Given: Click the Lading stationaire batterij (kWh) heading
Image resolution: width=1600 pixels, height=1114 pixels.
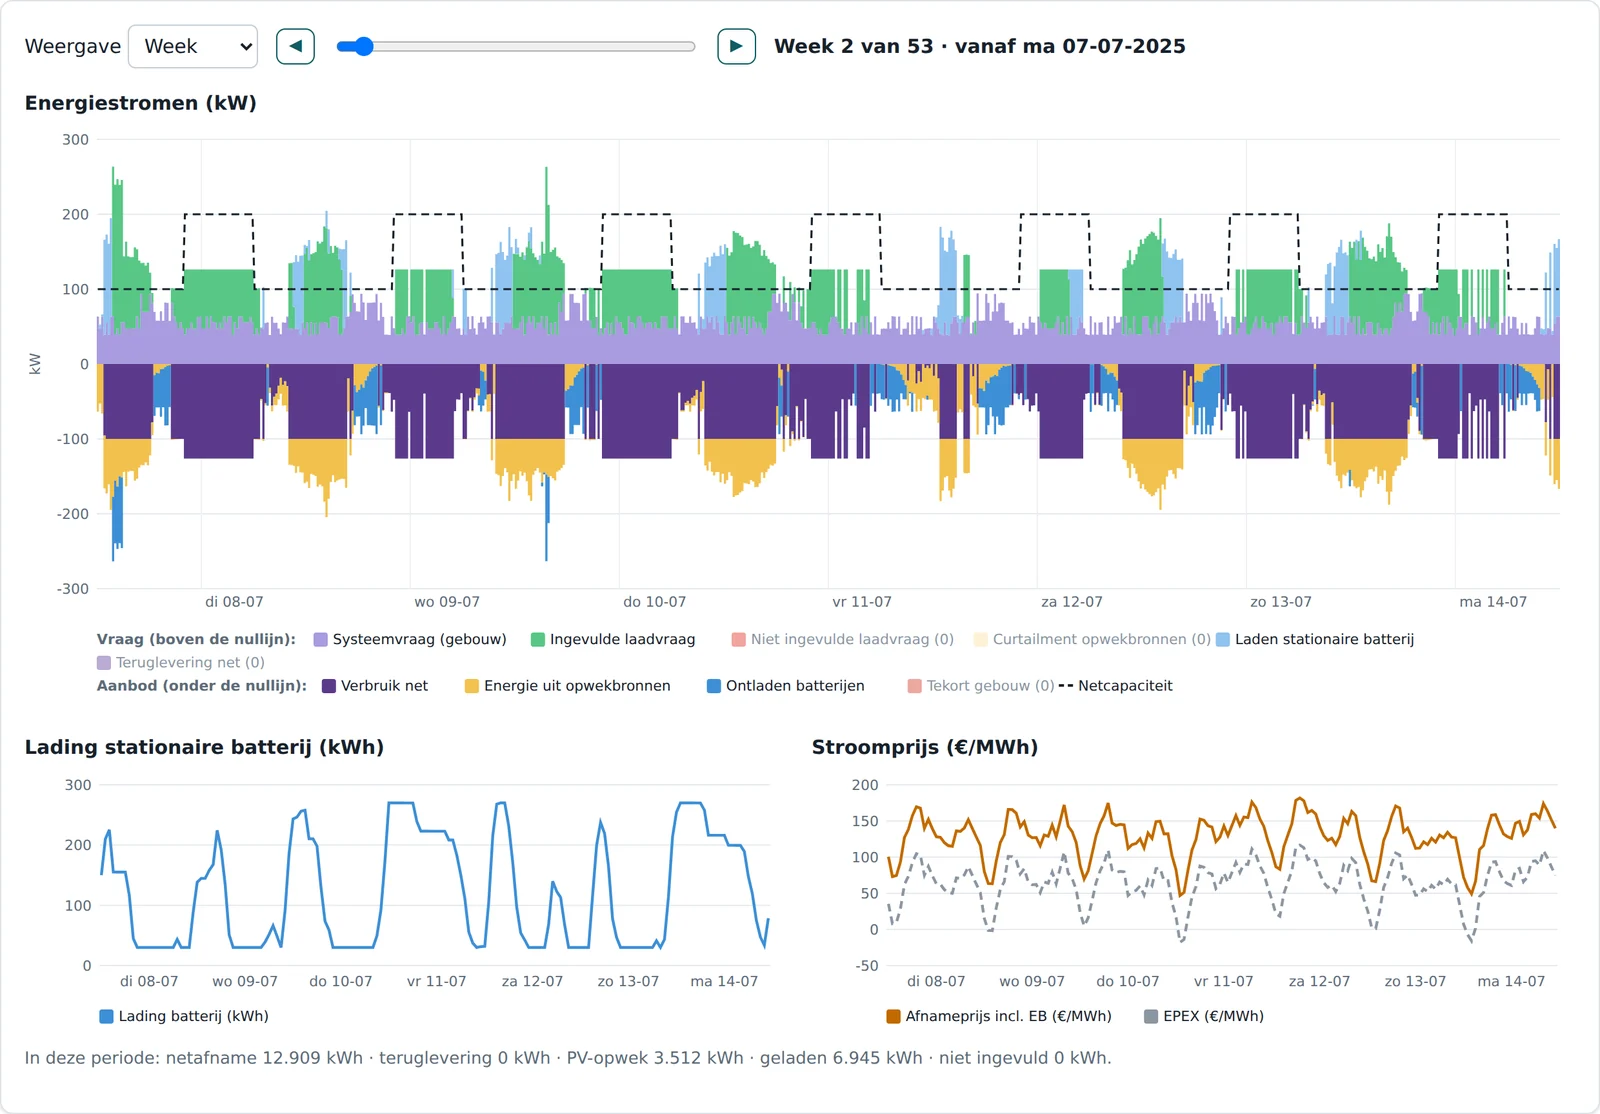Looking at the screenshot, I should [205, 747].
